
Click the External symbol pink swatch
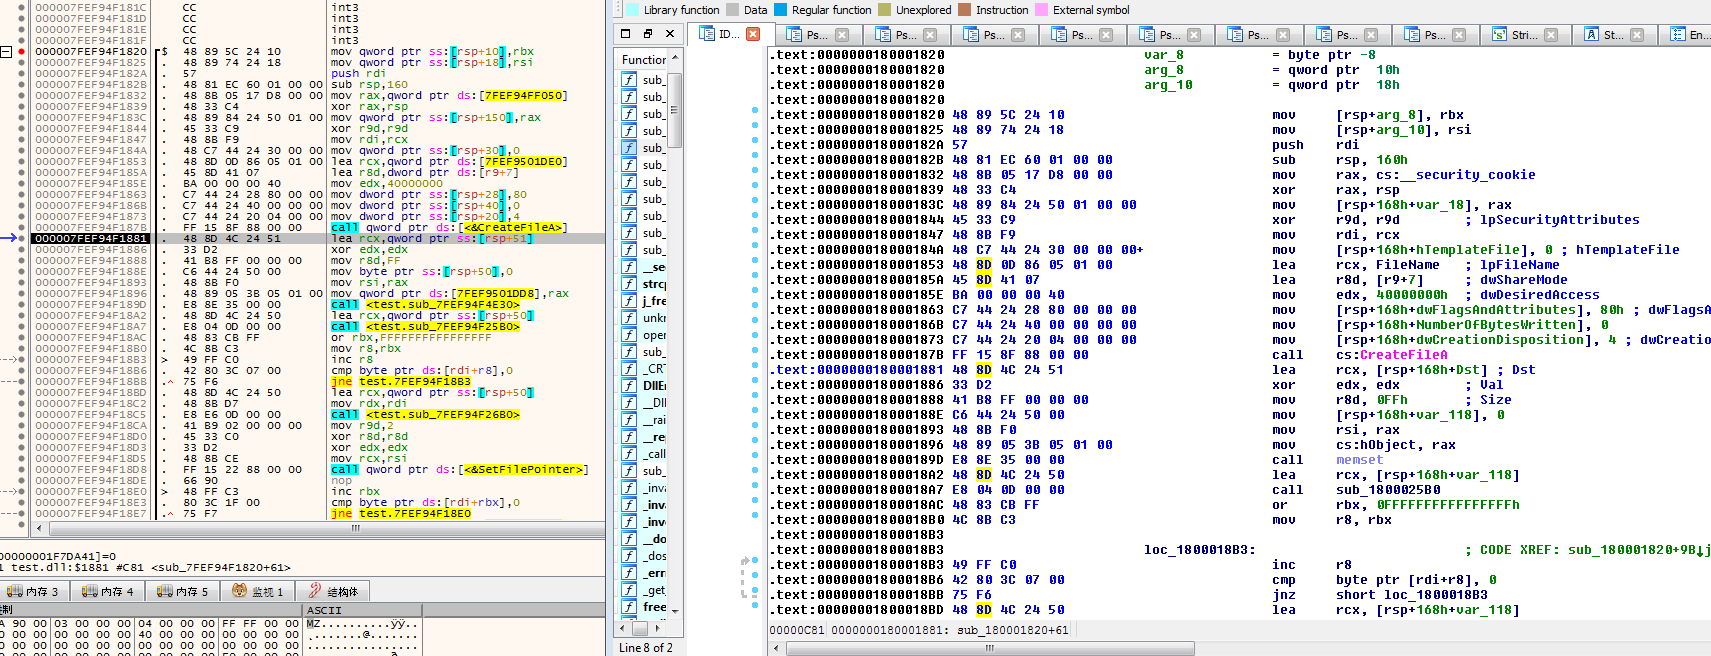click(1042, 10)
